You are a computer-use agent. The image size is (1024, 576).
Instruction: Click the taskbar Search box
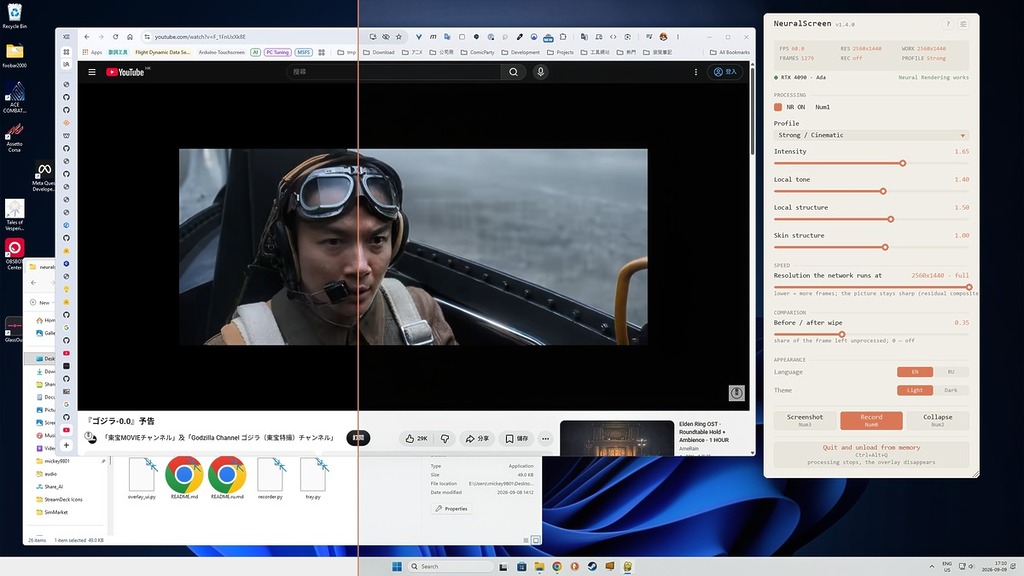pos(450,566)
